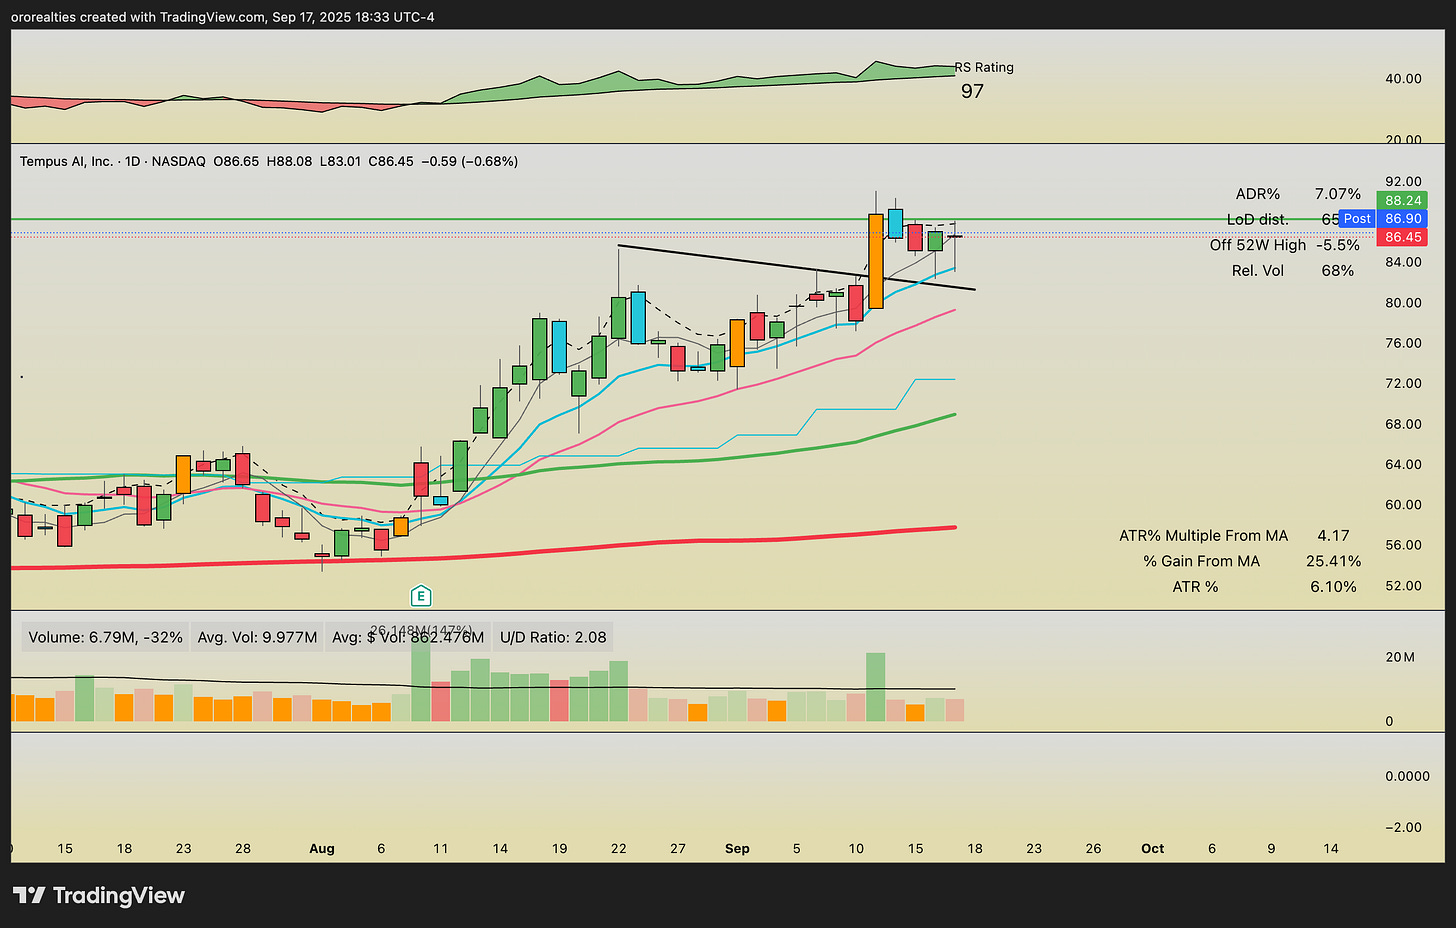This screenshot has height=928, width=1456.
Task: Click 'Aug' on the date axis
Action: (322, 849)
